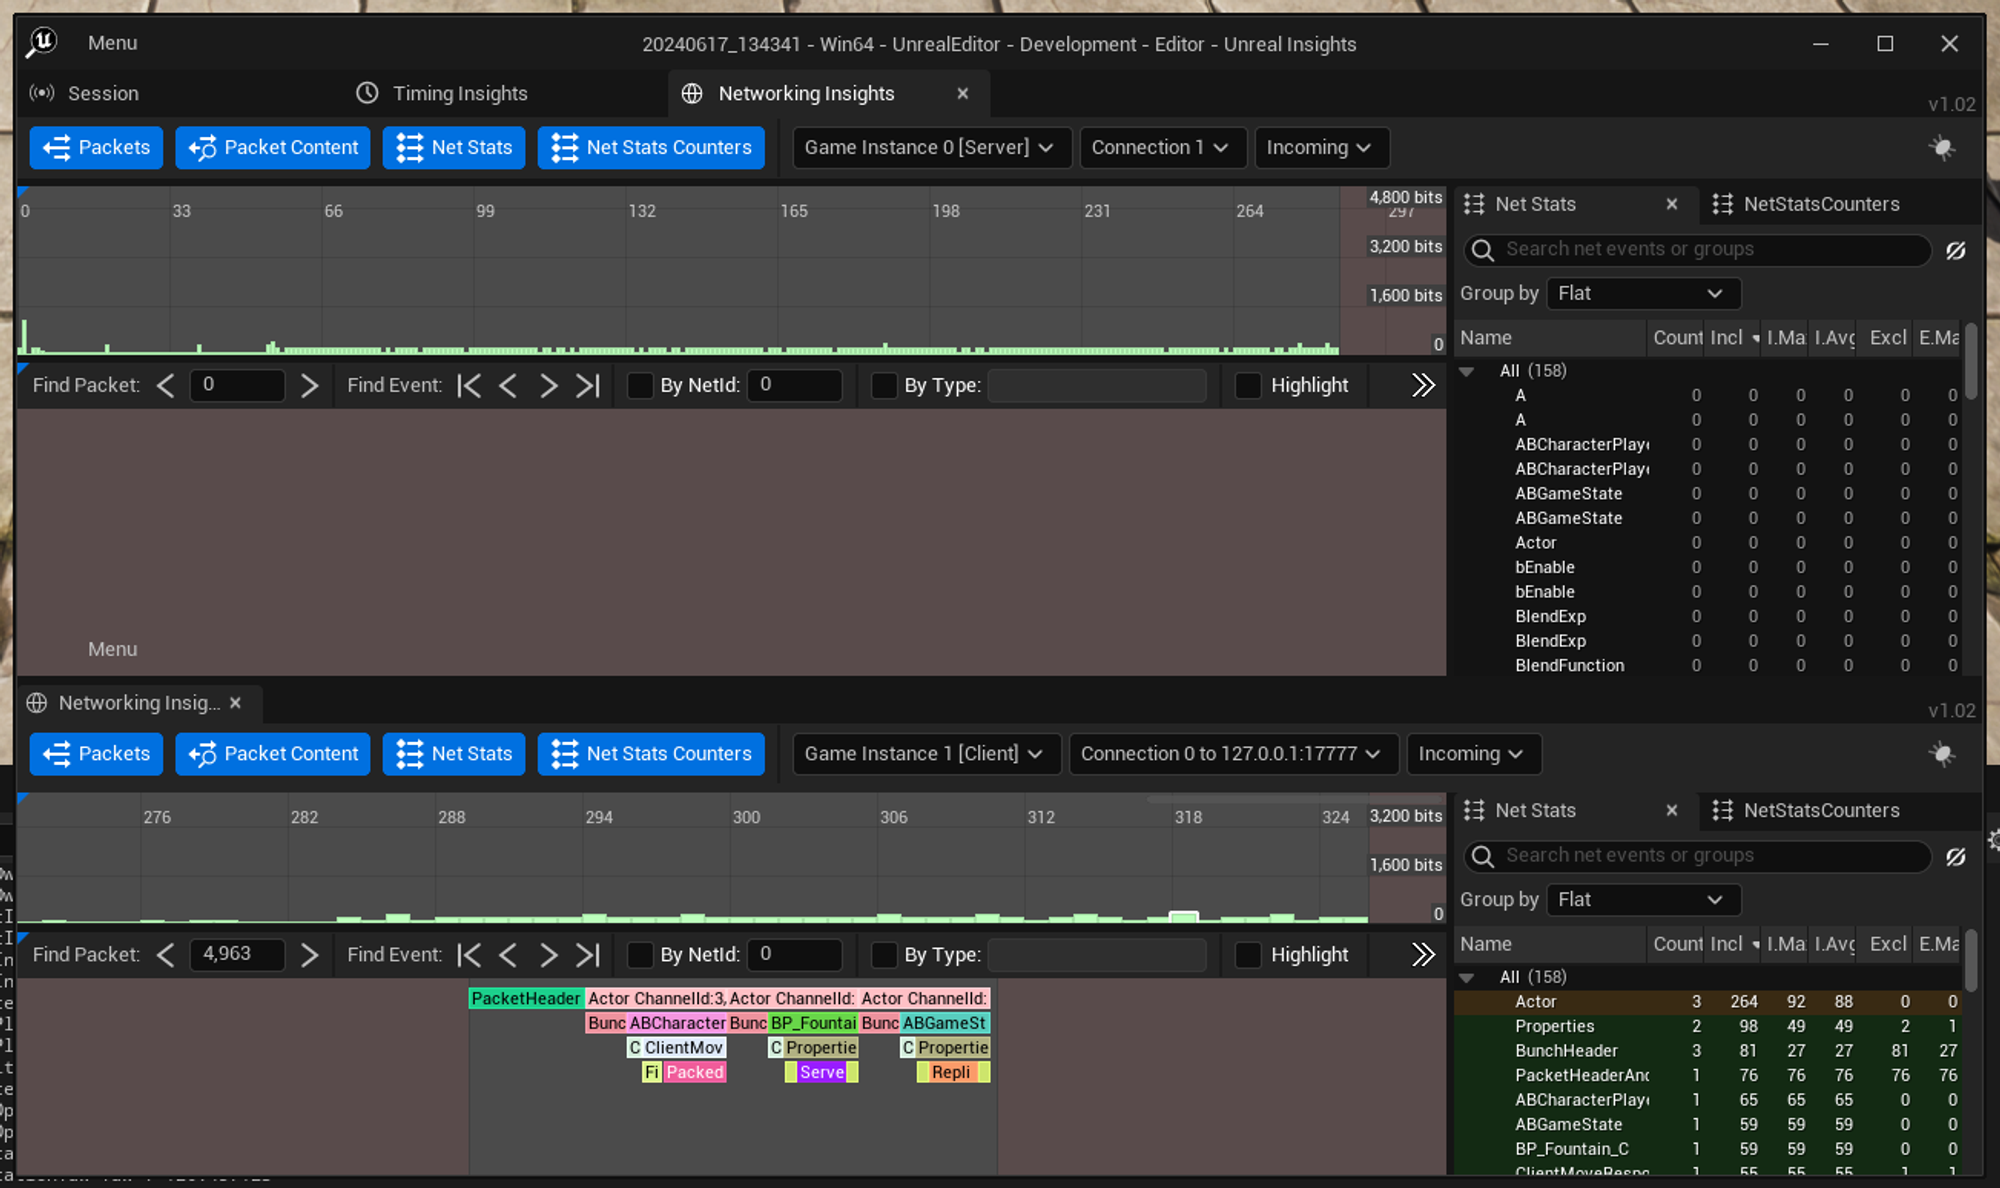Viewport: 2000px width, 1188px height.
Task: Open the Connection 1 dropdown
Action: click(1162, 148)
